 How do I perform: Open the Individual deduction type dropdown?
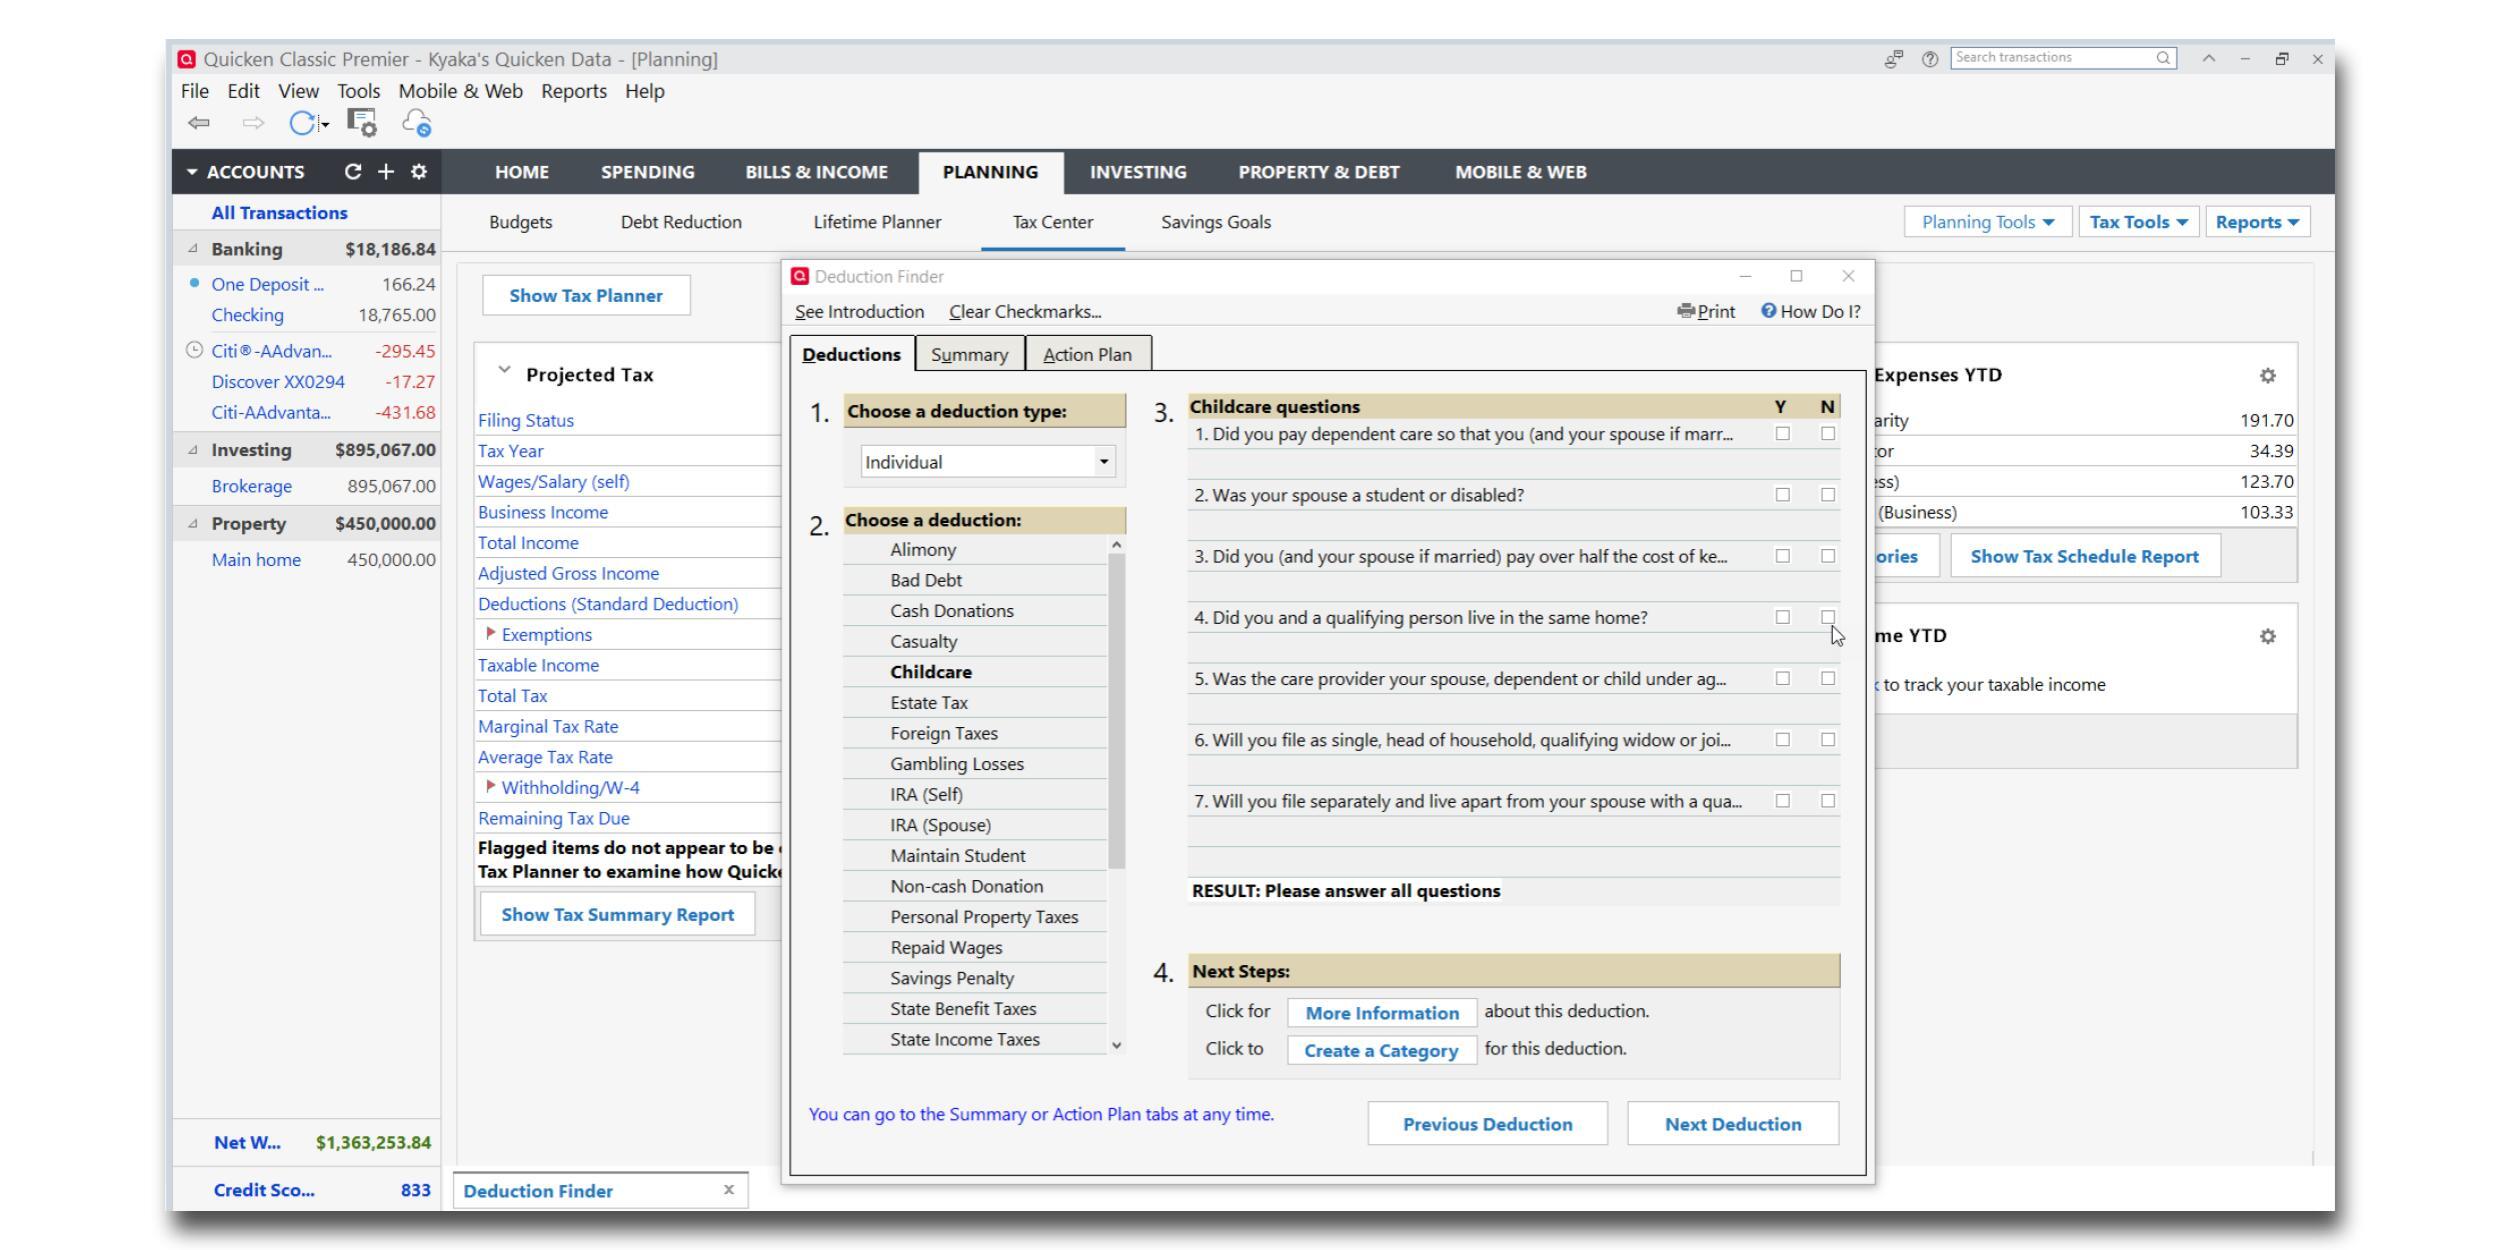[x=1103, y=462]
